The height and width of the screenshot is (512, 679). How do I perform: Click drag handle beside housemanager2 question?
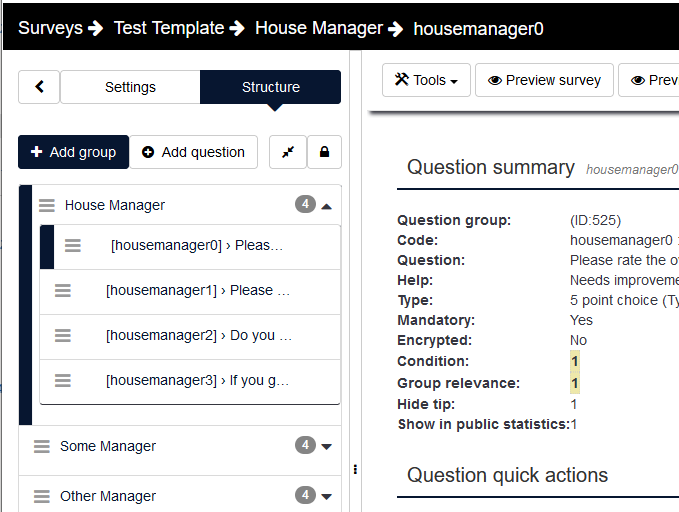tap(63, 335)
